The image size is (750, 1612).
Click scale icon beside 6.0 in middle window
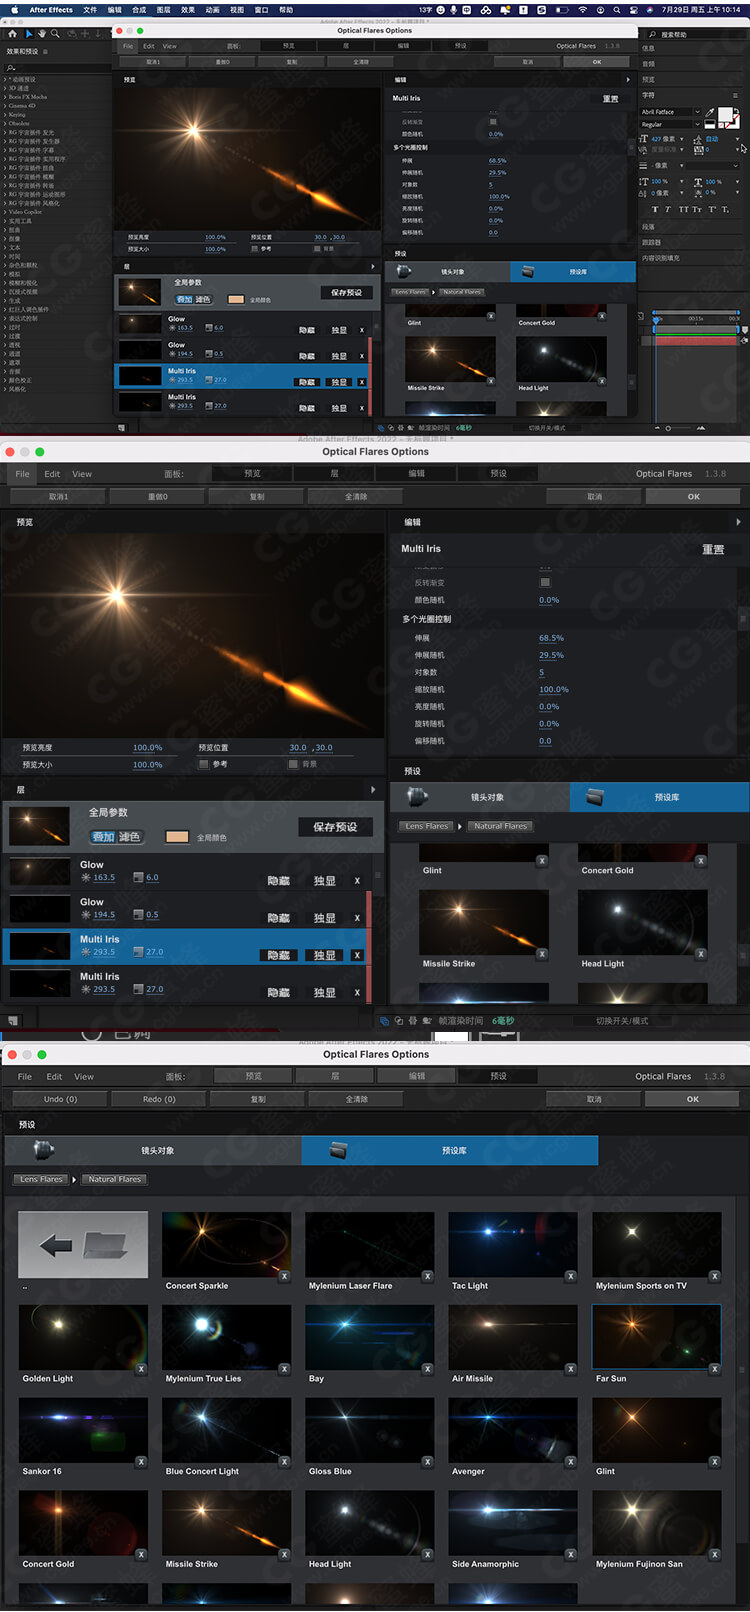coord(139,878)
